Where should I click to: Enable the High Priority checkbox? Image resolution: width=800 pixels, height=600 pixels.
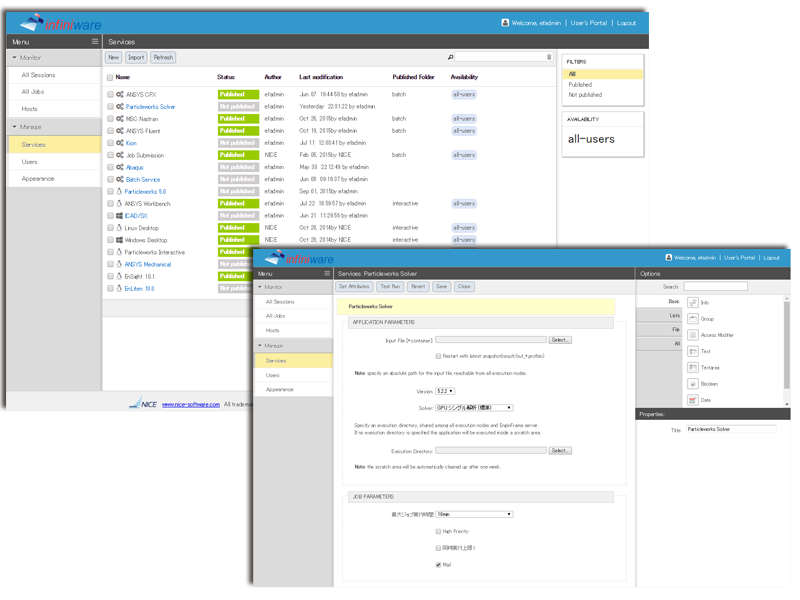click(x=438, y=532)
